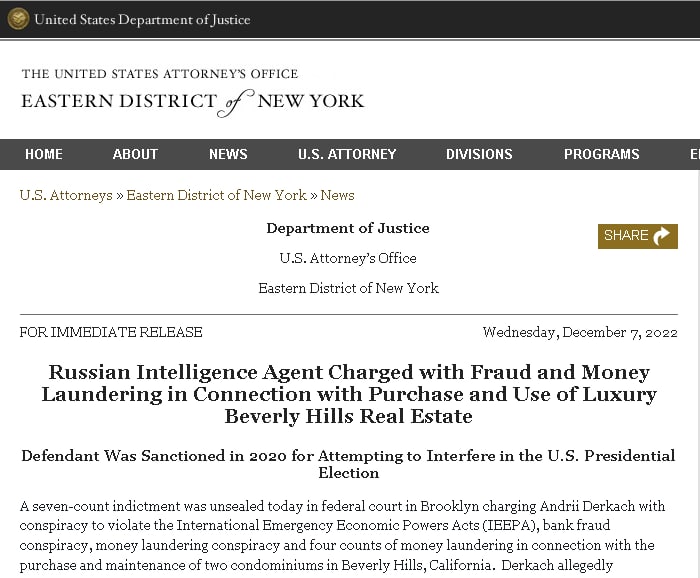Navigate to the DIVISIONS menu

click(479, 154)
